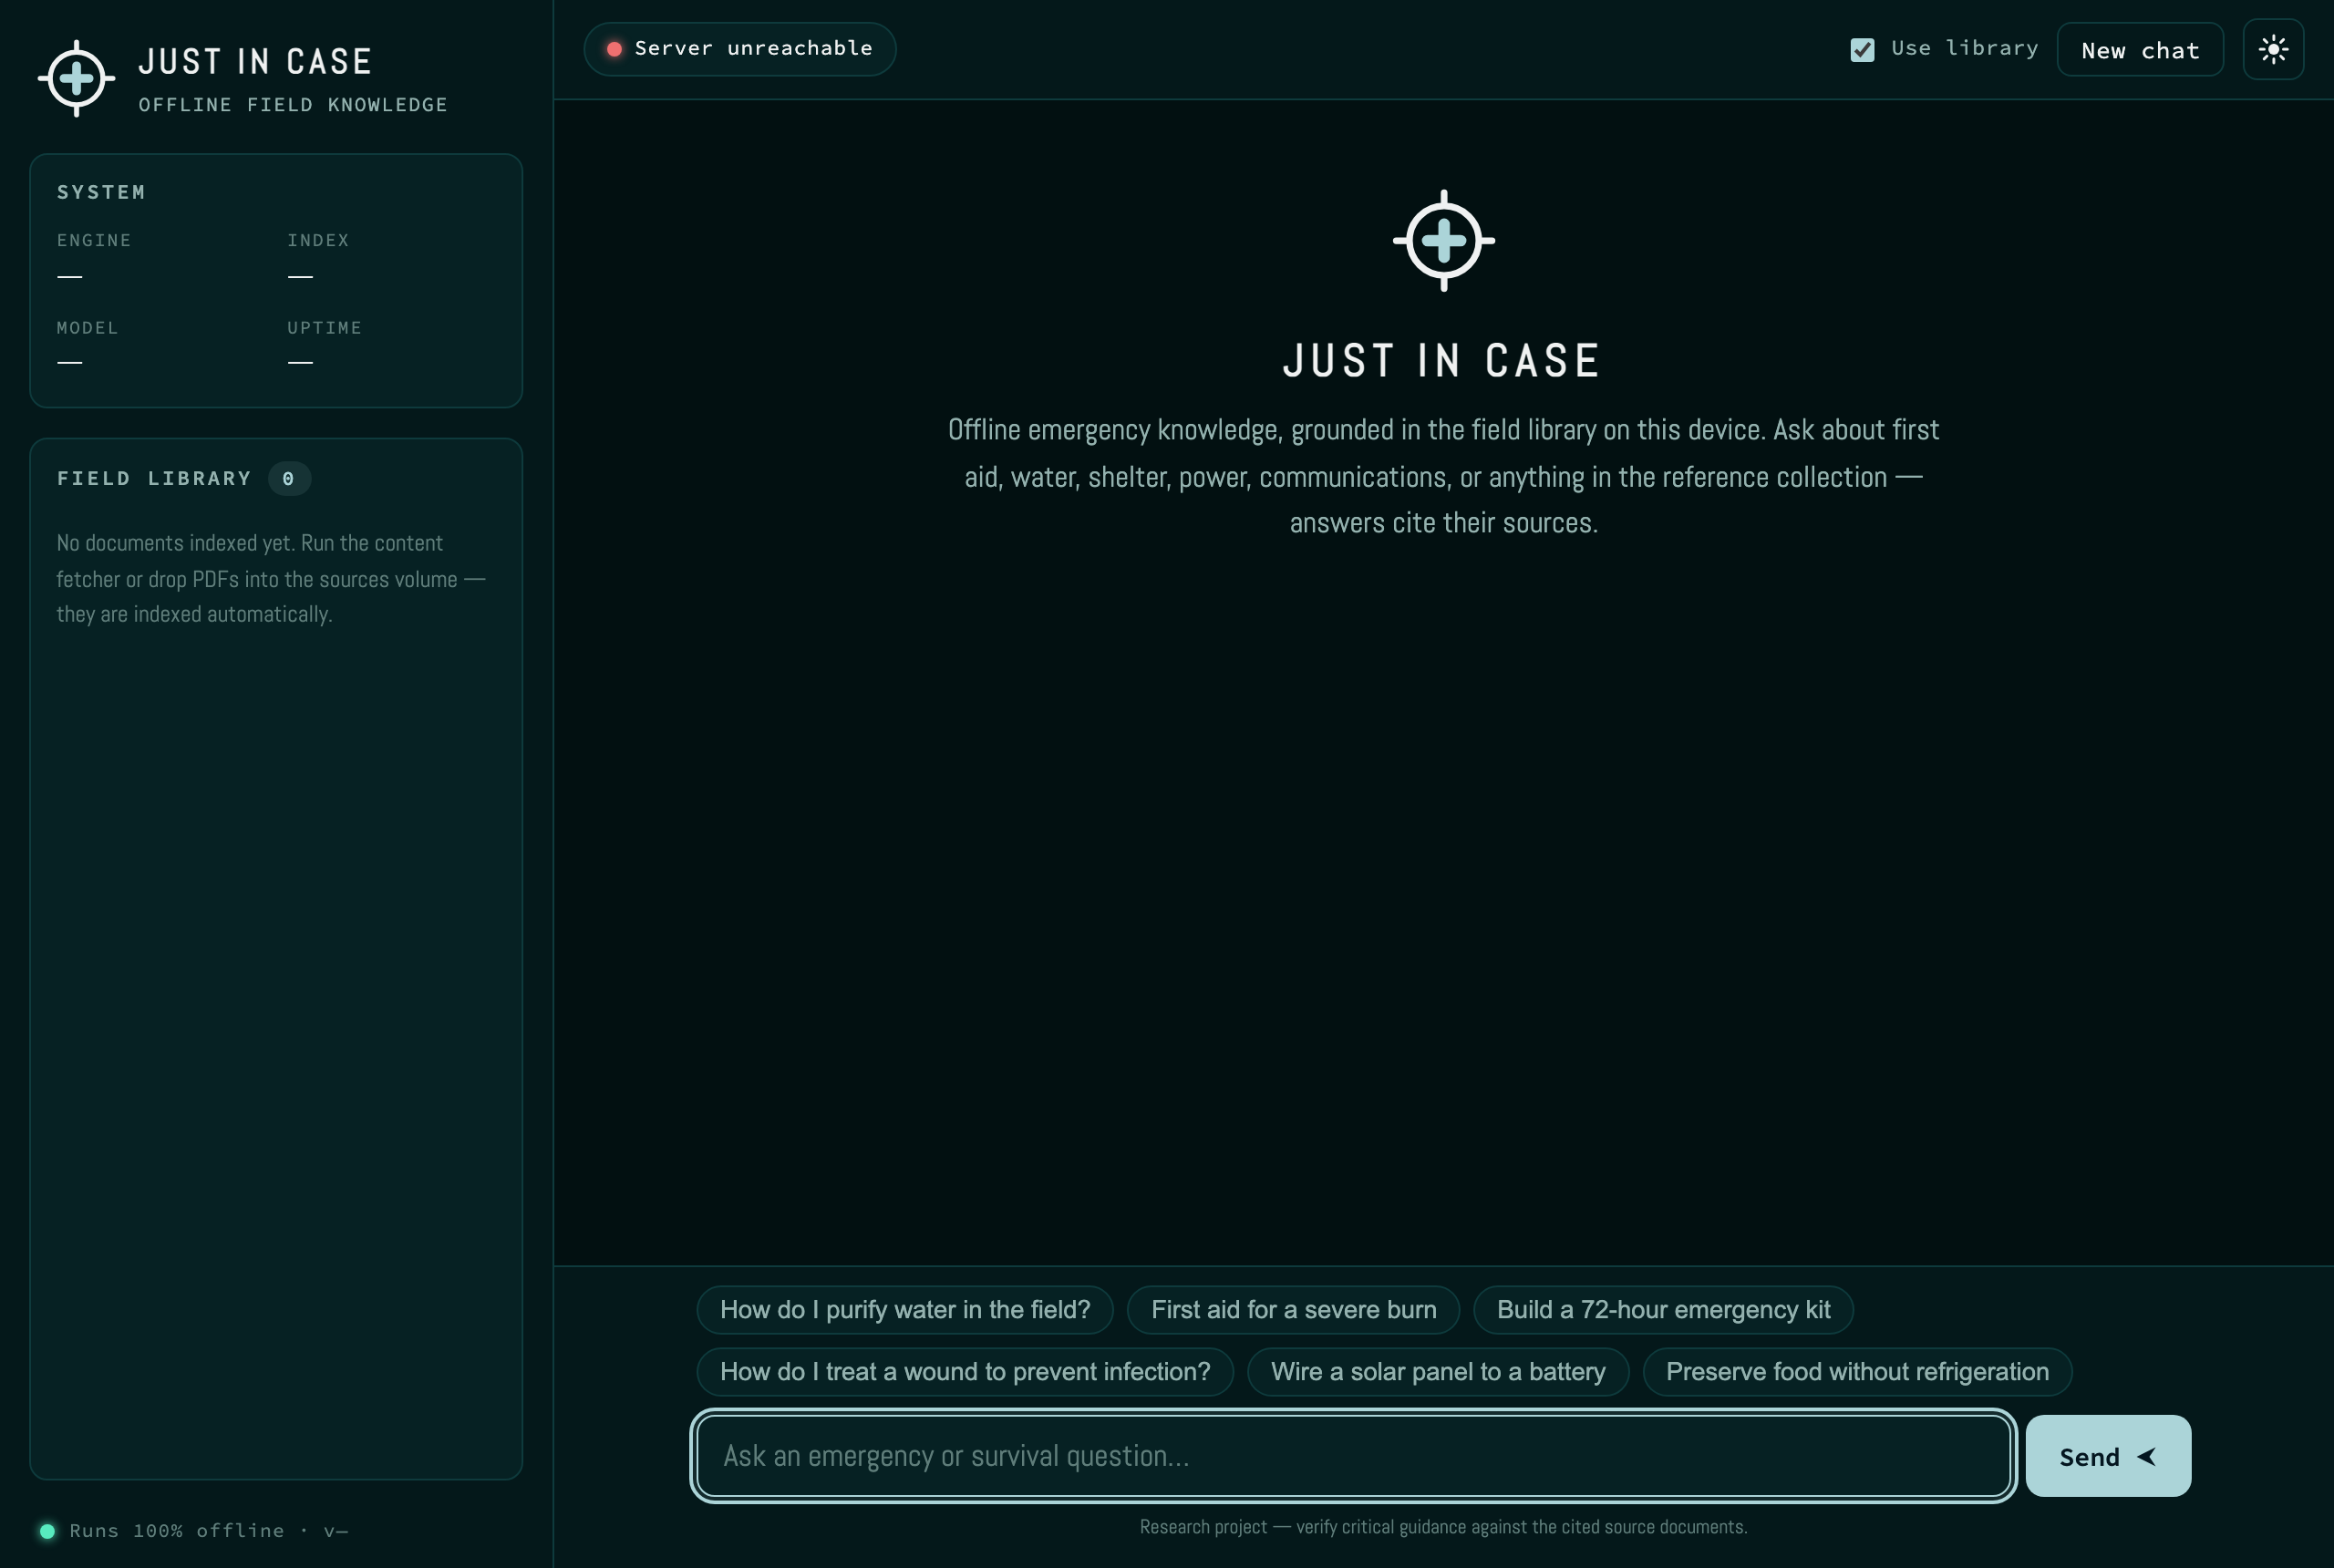Viewport: 2334px width, 1568px height.
Task: Click the Field Library count badge showing 0
Action: (x=288, y=479)
